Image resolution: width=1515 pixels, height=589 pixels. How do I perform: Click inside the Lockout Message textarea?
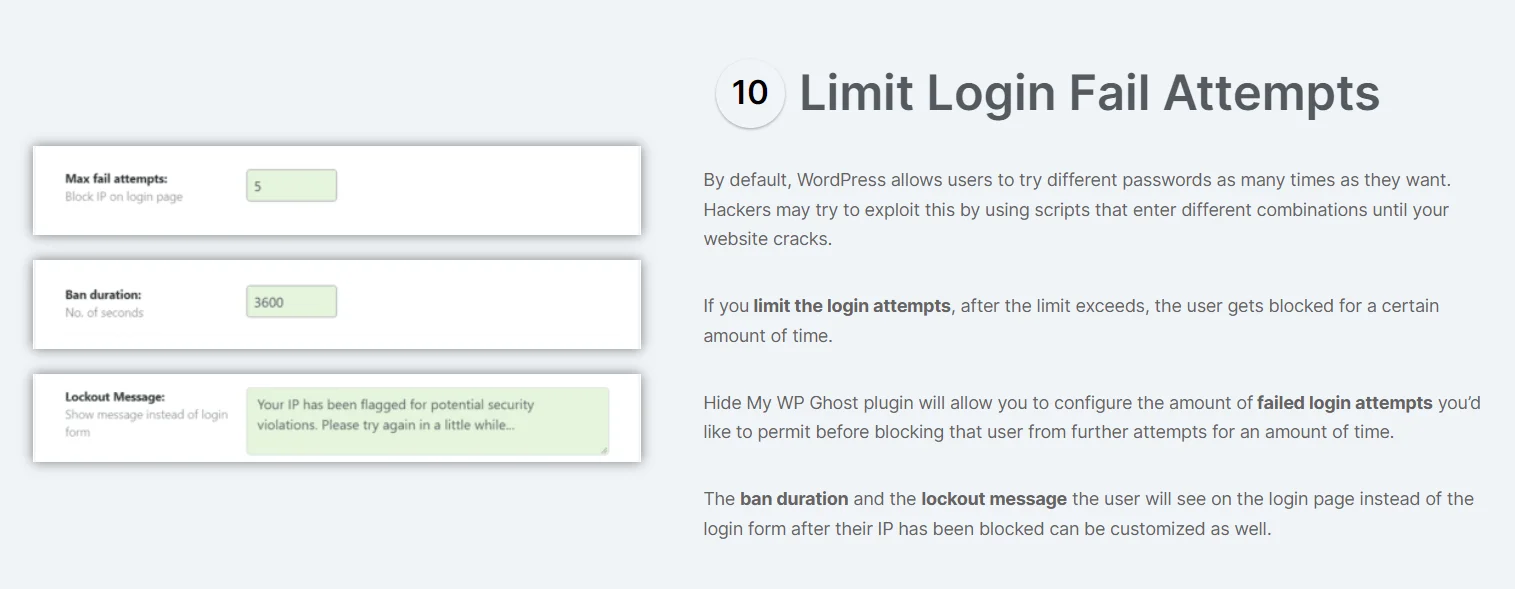pyautogui.click(x=427, y=421)
